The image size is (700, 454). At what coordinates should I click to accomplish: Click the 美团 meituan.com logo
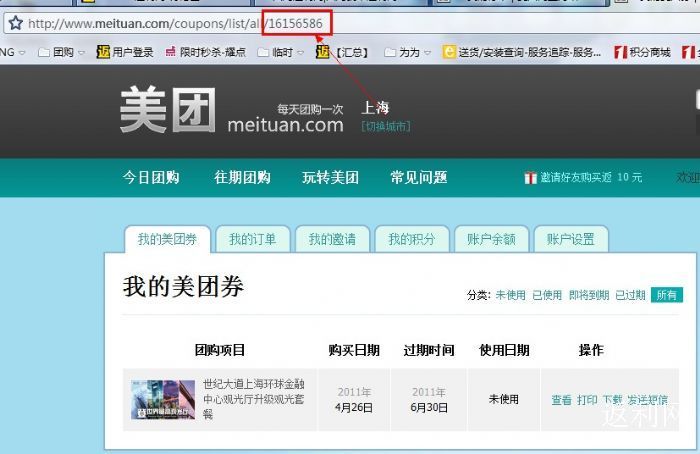[x=232, y=110]
